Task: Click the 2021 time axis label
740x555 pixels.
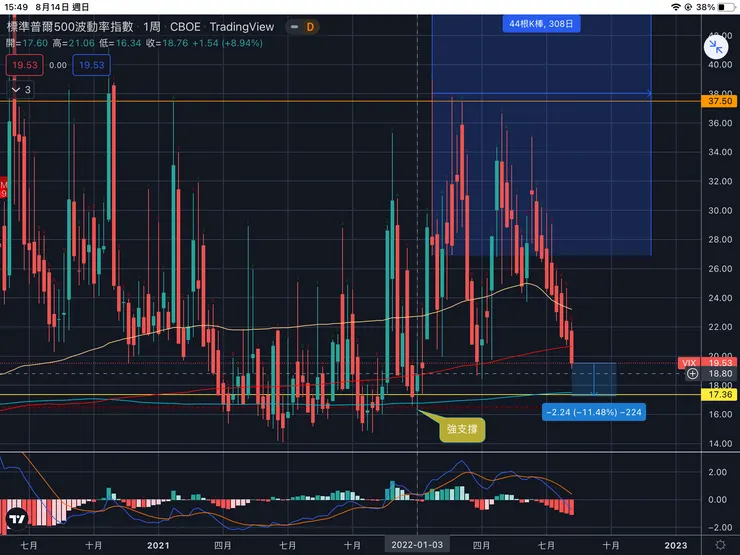Action: coord(158,546)
